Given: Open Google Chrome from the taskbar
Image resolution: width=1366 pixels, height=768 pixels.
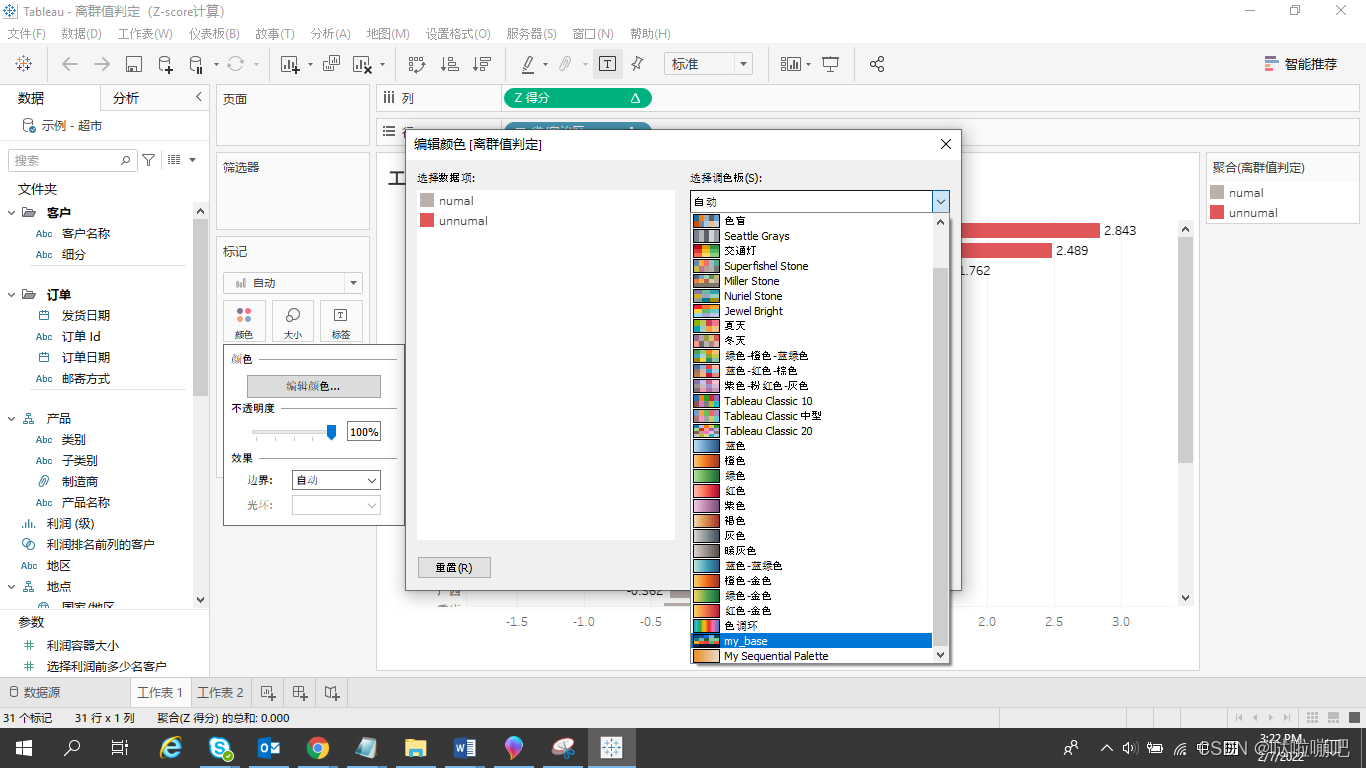Looking at the screenshot, I should [x=318, y=747].
